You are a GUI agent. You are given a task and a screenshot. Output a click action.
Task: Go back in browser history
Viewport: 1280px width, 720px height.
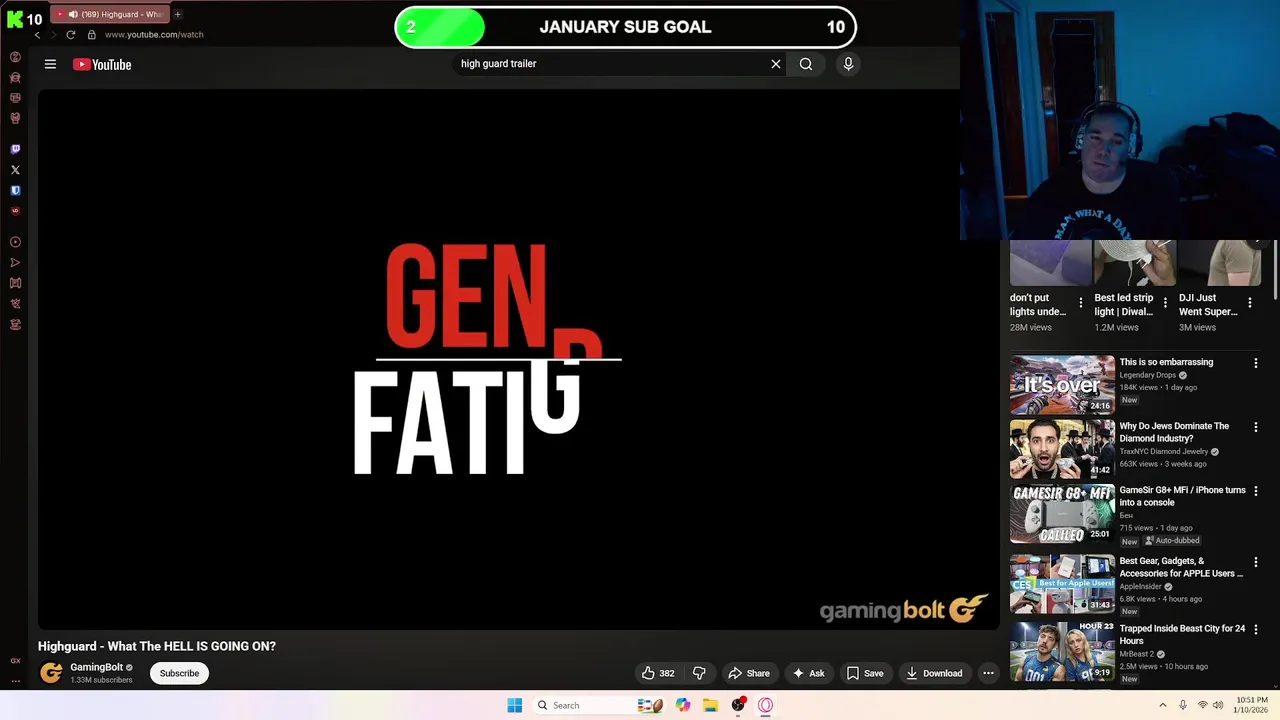pos(37,35)
